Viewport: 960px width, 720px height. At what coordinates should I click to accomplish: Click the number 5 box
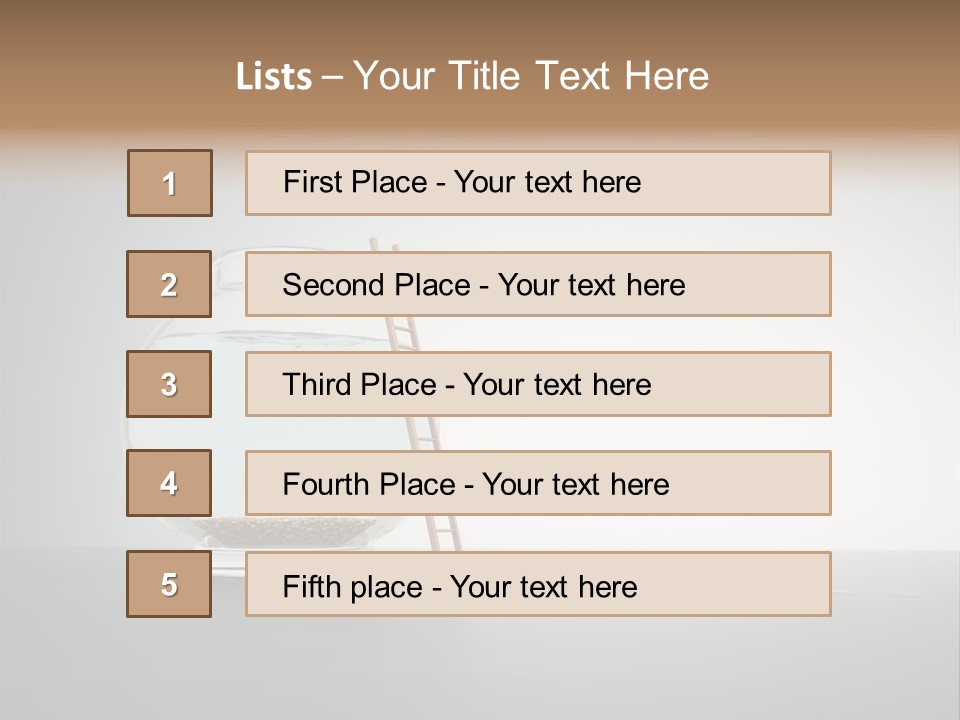(x=170, y=584)
